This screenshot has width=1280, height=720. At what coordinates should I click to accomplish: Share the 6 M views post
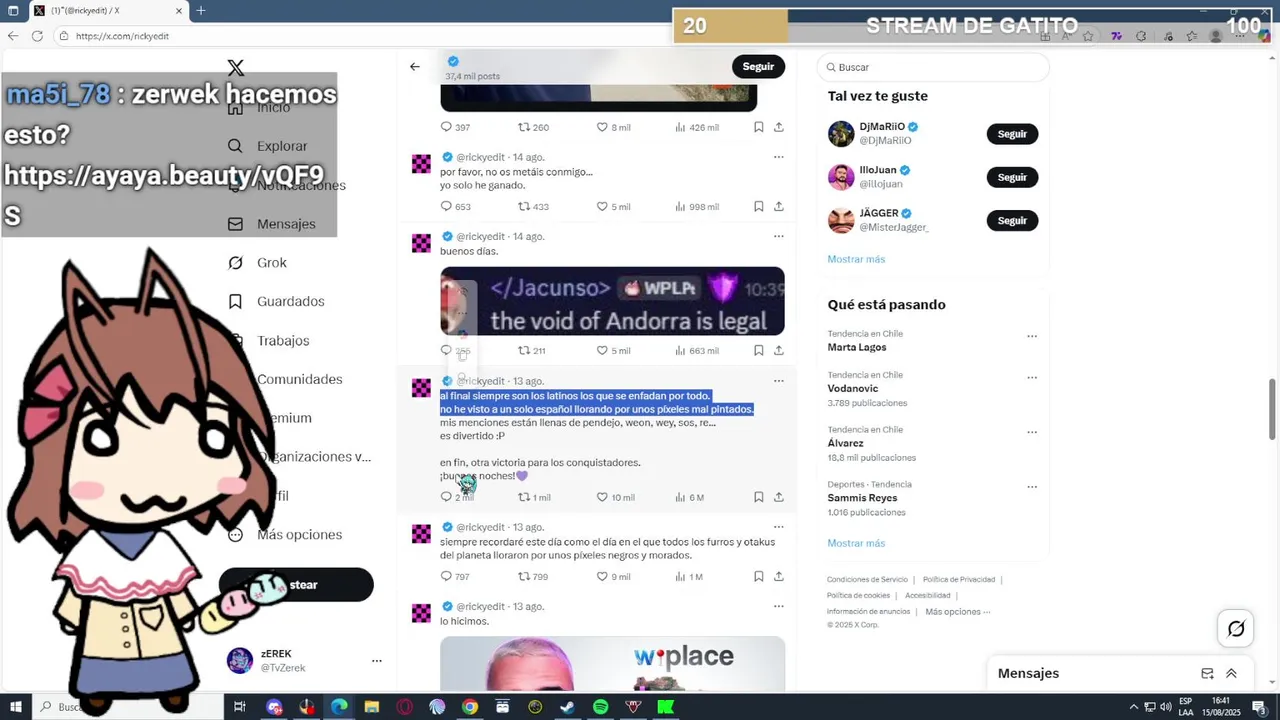(779, 497)
